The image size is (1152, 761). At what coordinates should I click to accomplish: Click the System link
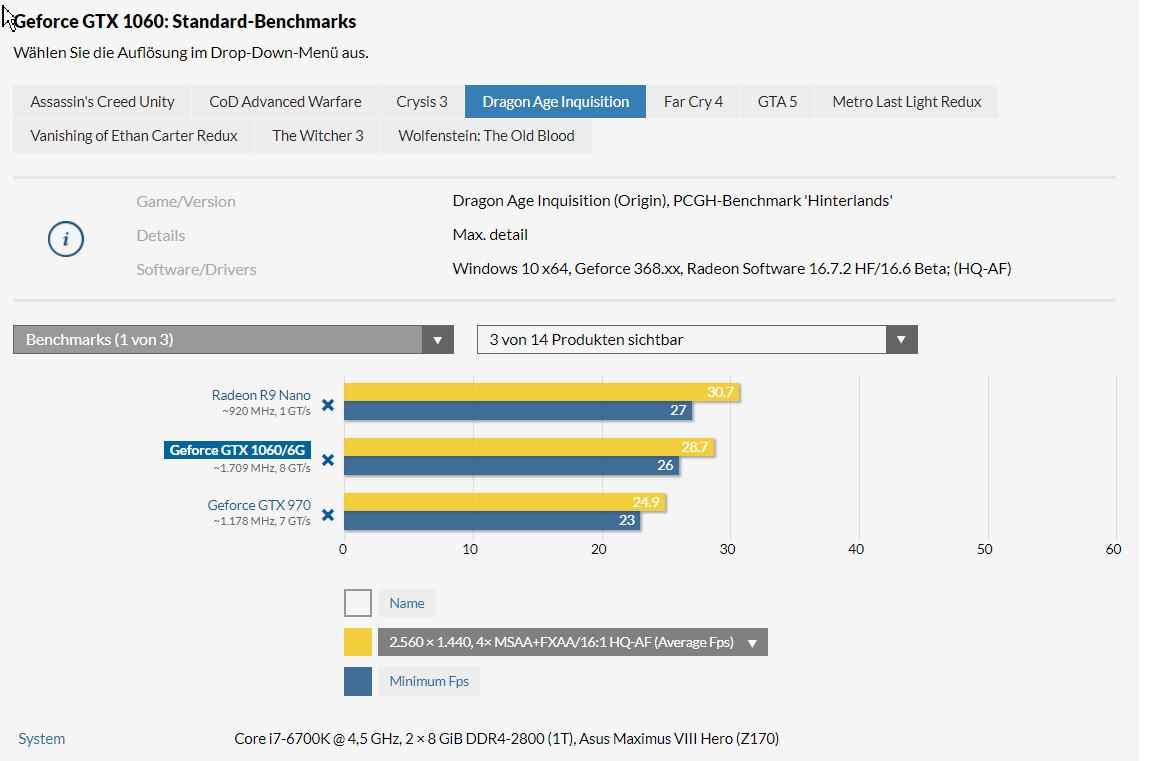42,739
